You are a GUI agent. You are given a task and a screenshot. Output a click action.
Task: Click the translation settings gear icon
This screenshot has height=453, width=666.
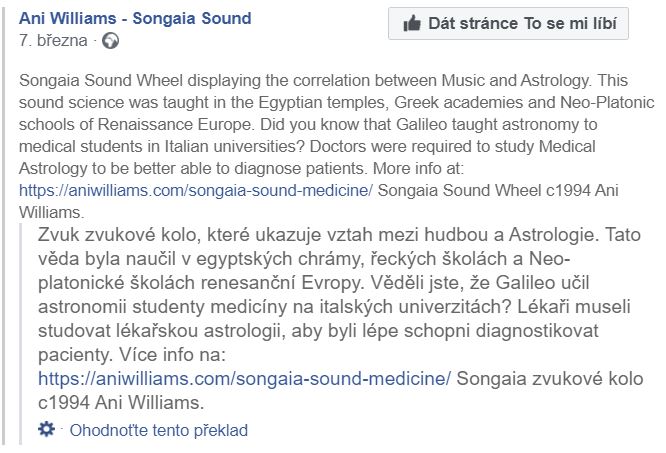click(x=46, y=430)
